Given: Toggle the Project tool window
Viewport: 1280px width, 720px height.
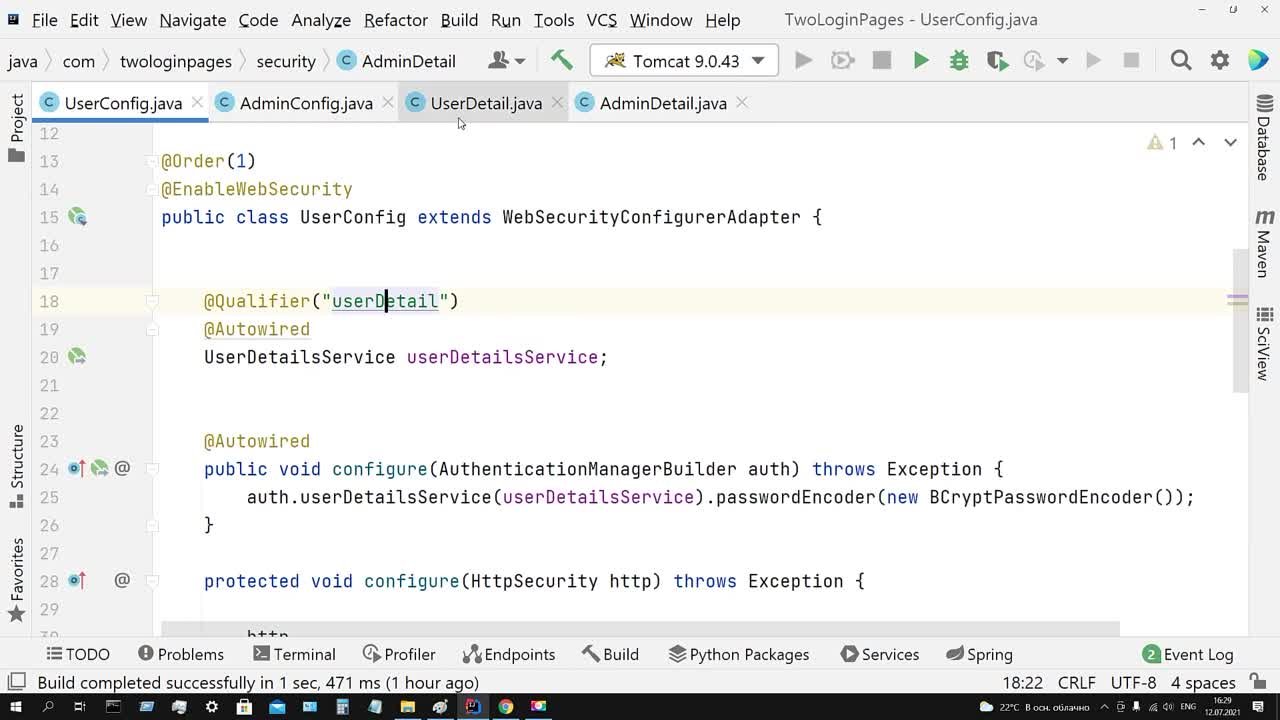Looking at the screenshot, I should (x=17, y=128).
